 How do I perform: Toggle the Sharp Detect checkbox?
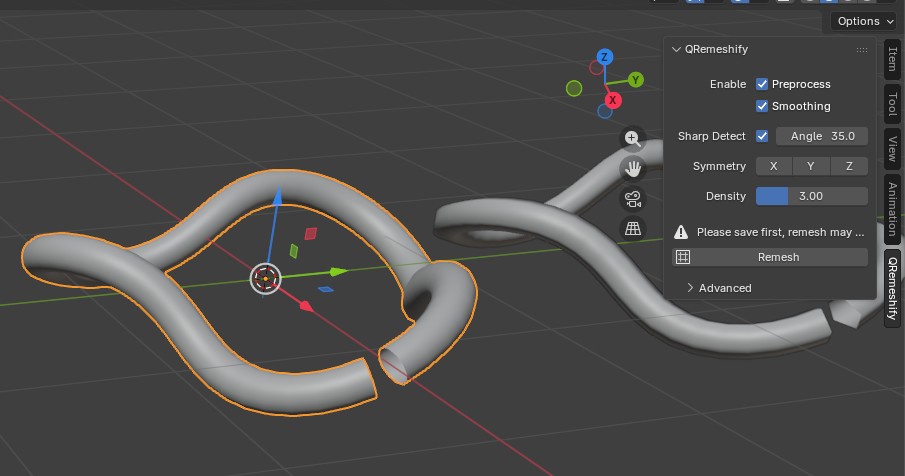coord(762,136)
